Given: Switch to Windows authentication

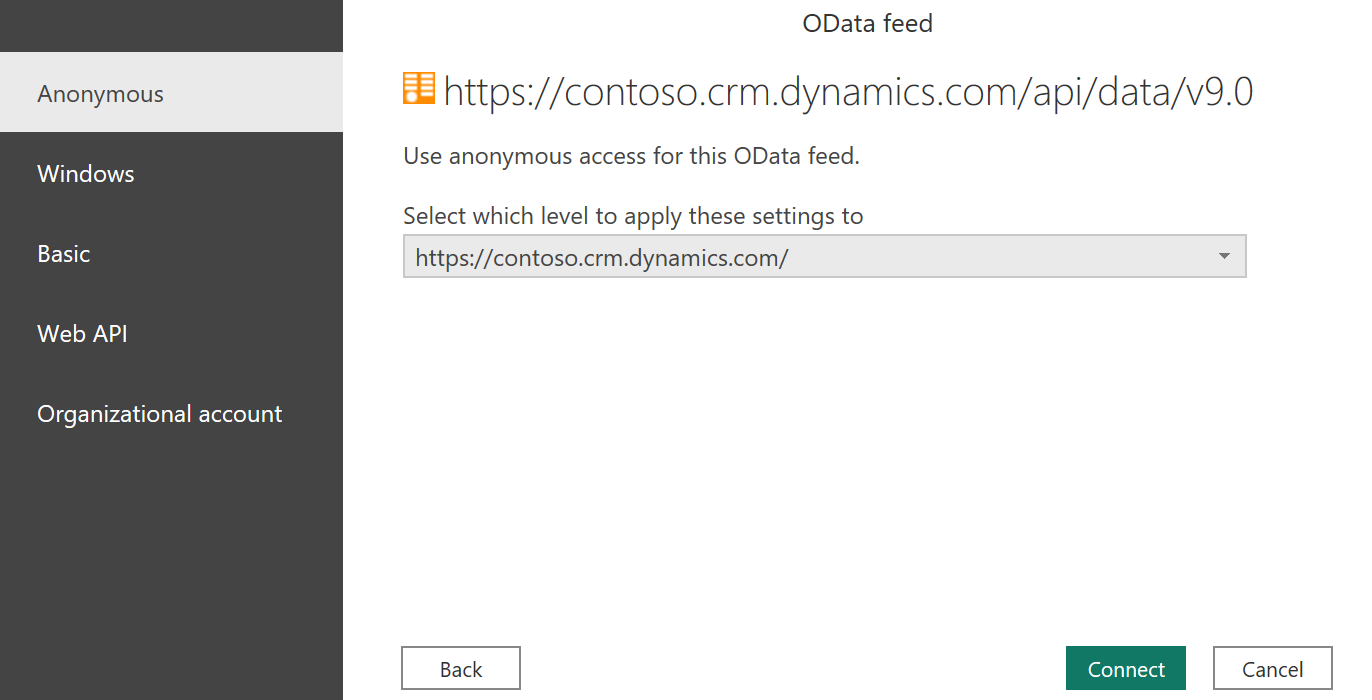Looking at the screenshot, I should (x=85, y=173).
